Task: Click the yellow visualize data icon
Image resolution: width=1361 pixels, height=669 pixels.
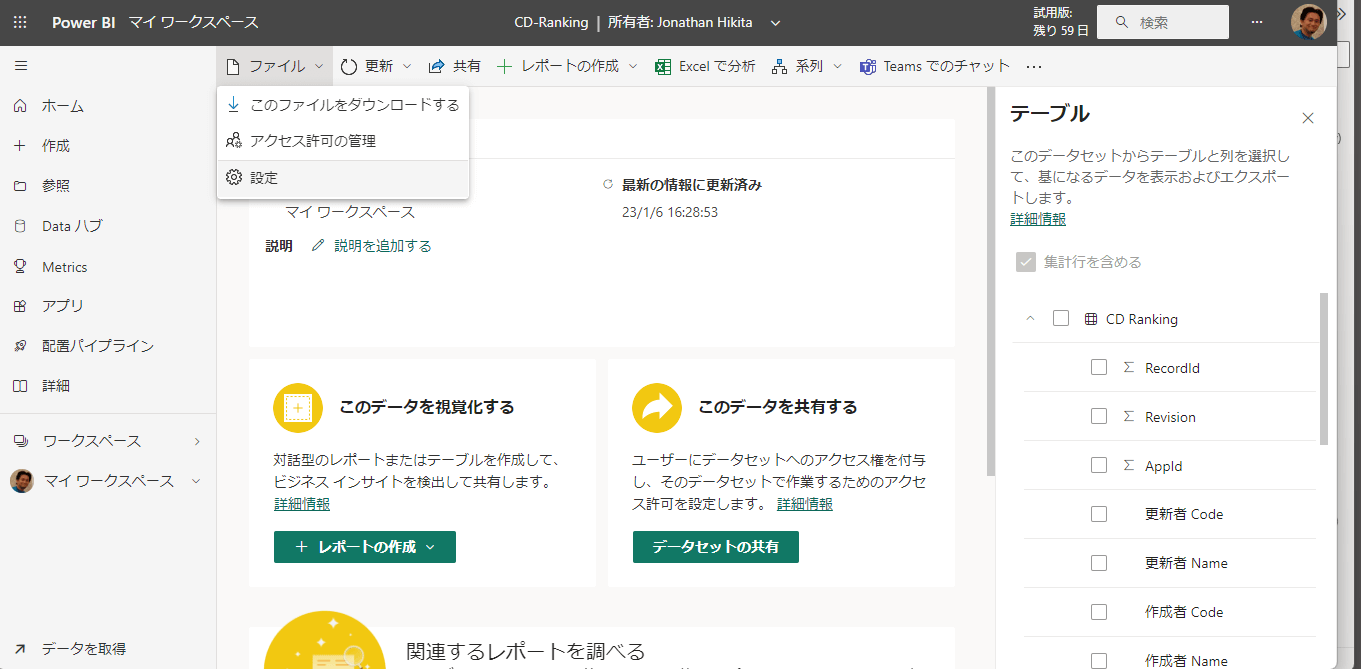Action: 298,408
